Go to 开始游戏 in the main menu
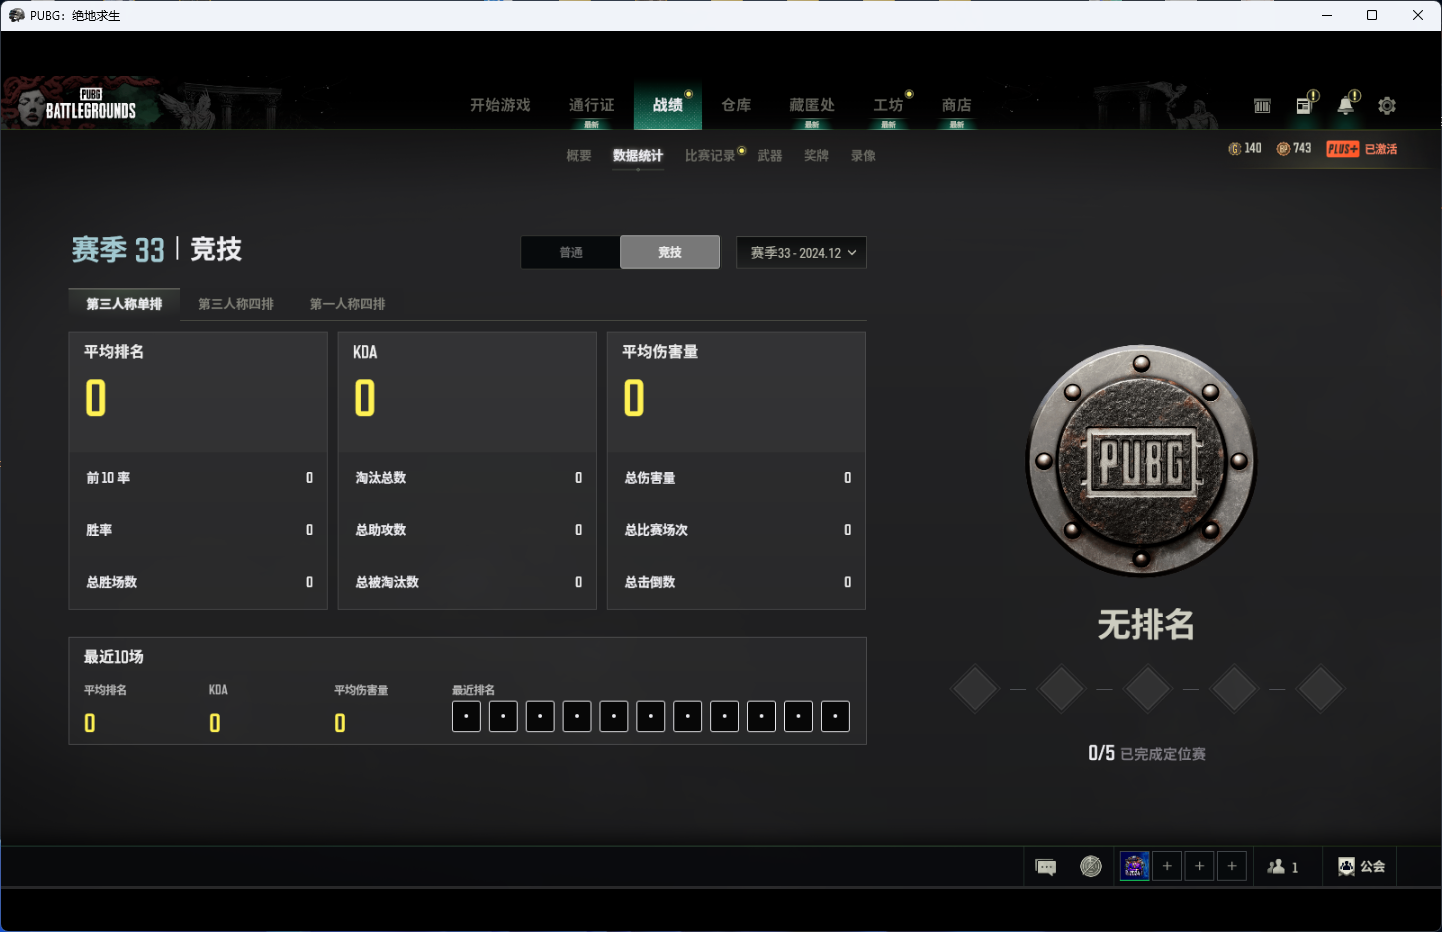Viewport: 1442px width, 932px height. coord(500,105)
